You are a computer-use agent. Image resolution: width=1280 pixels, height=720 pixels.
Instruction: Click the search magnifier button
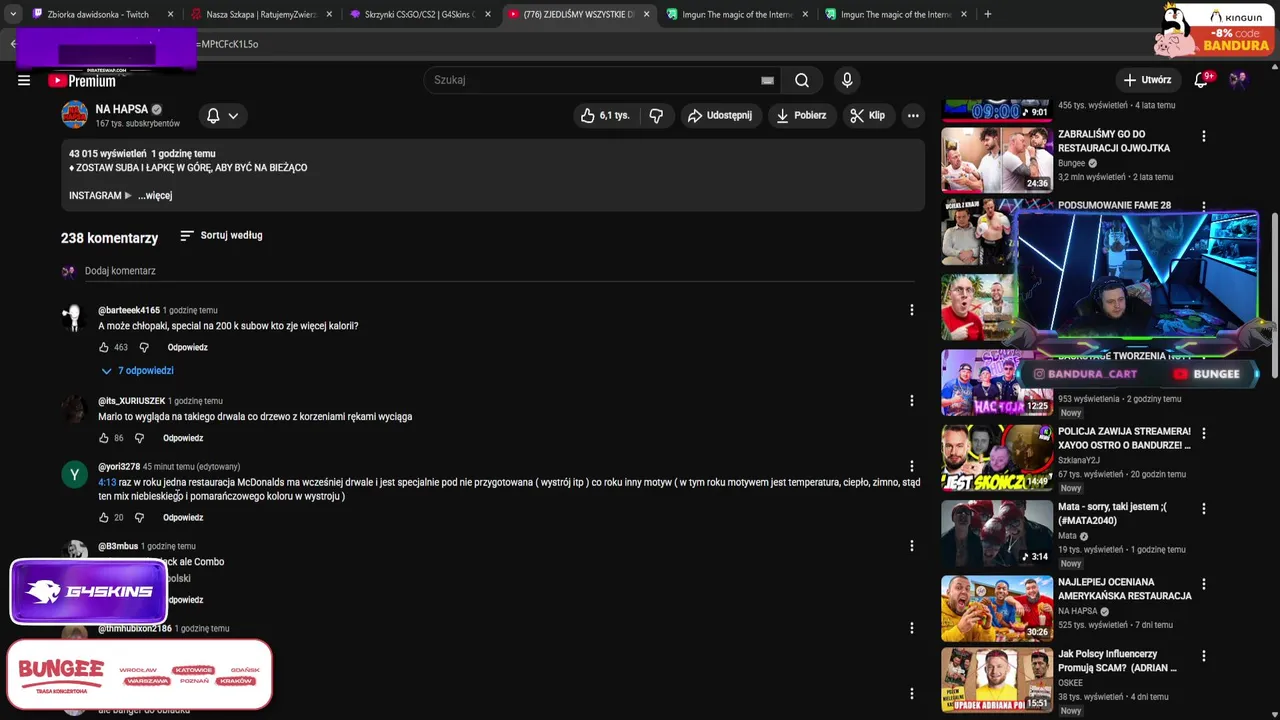pyautogui.click(x=802, y=80)
